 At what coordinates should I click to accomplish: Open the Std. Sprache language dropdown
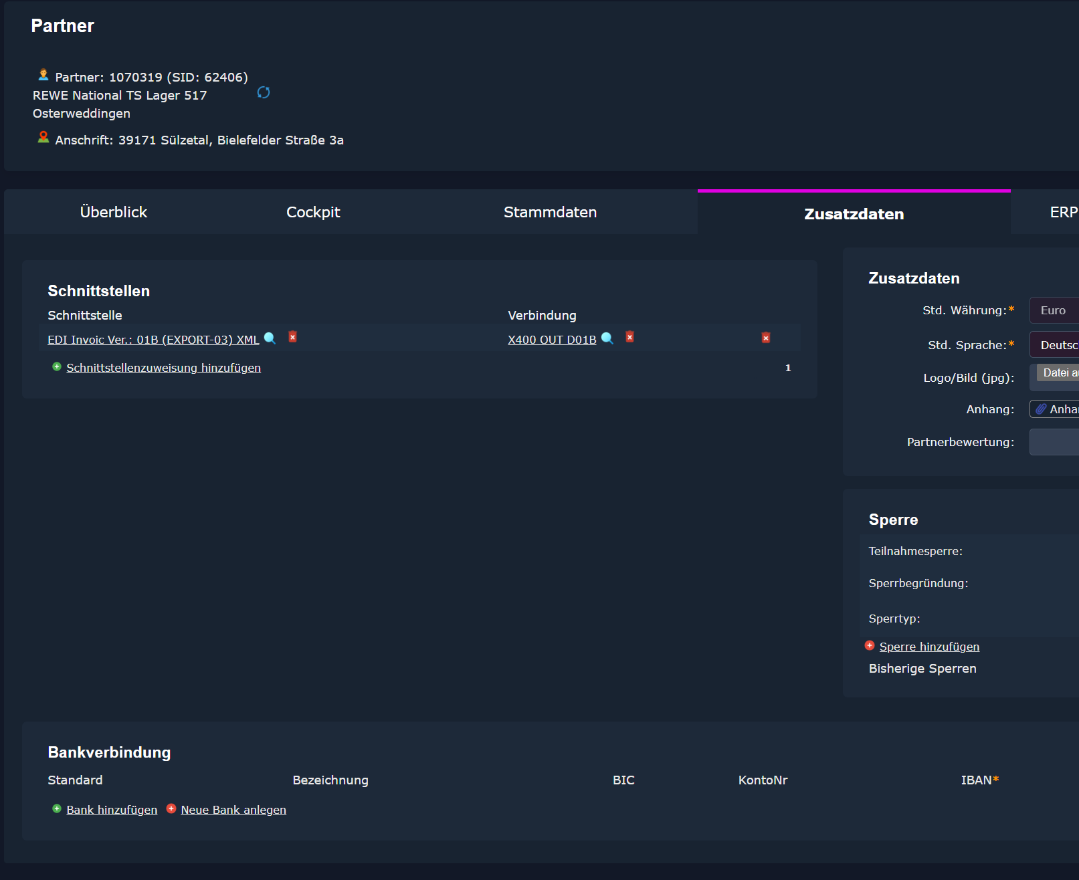point(1053,345)
